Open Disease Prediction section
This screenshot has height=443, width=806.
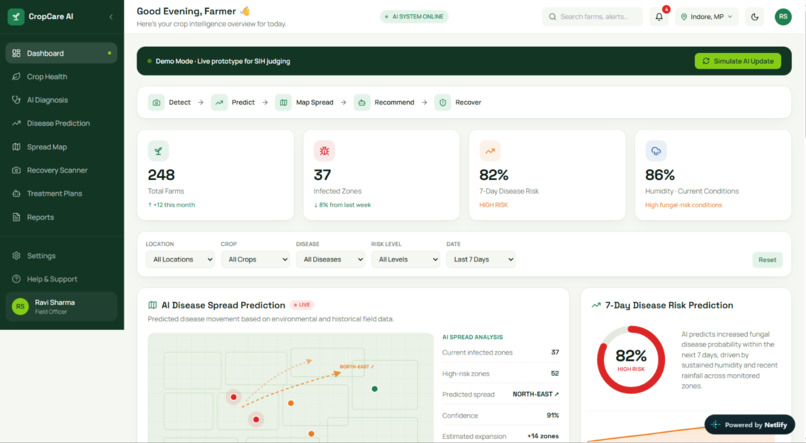click(61, 123)
